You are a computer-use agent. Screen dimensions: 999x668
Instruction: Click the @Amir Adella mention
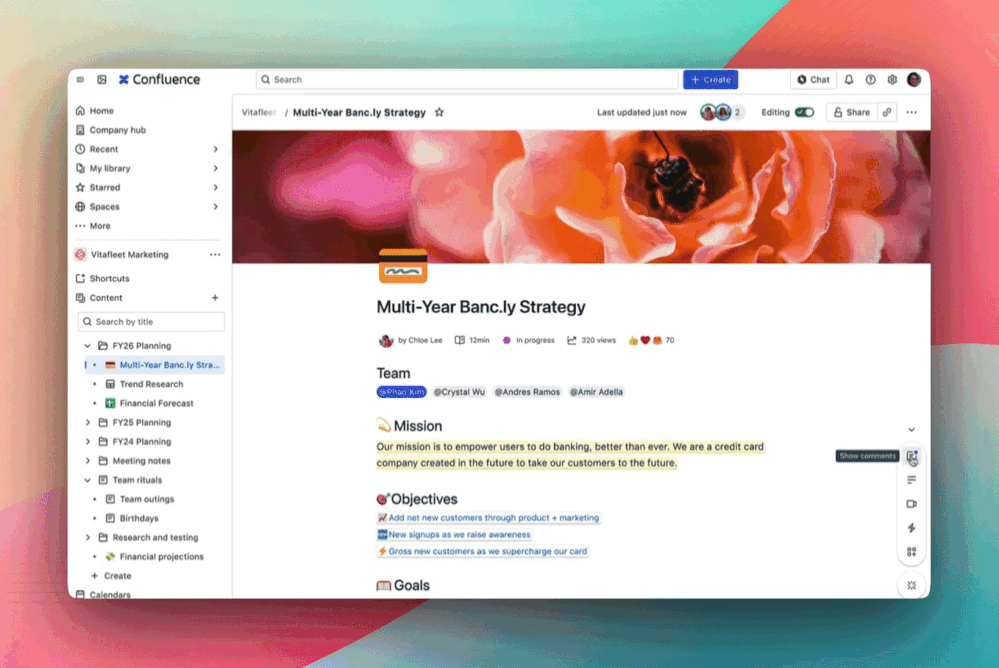pyautogui.click(x=596, y=392)
